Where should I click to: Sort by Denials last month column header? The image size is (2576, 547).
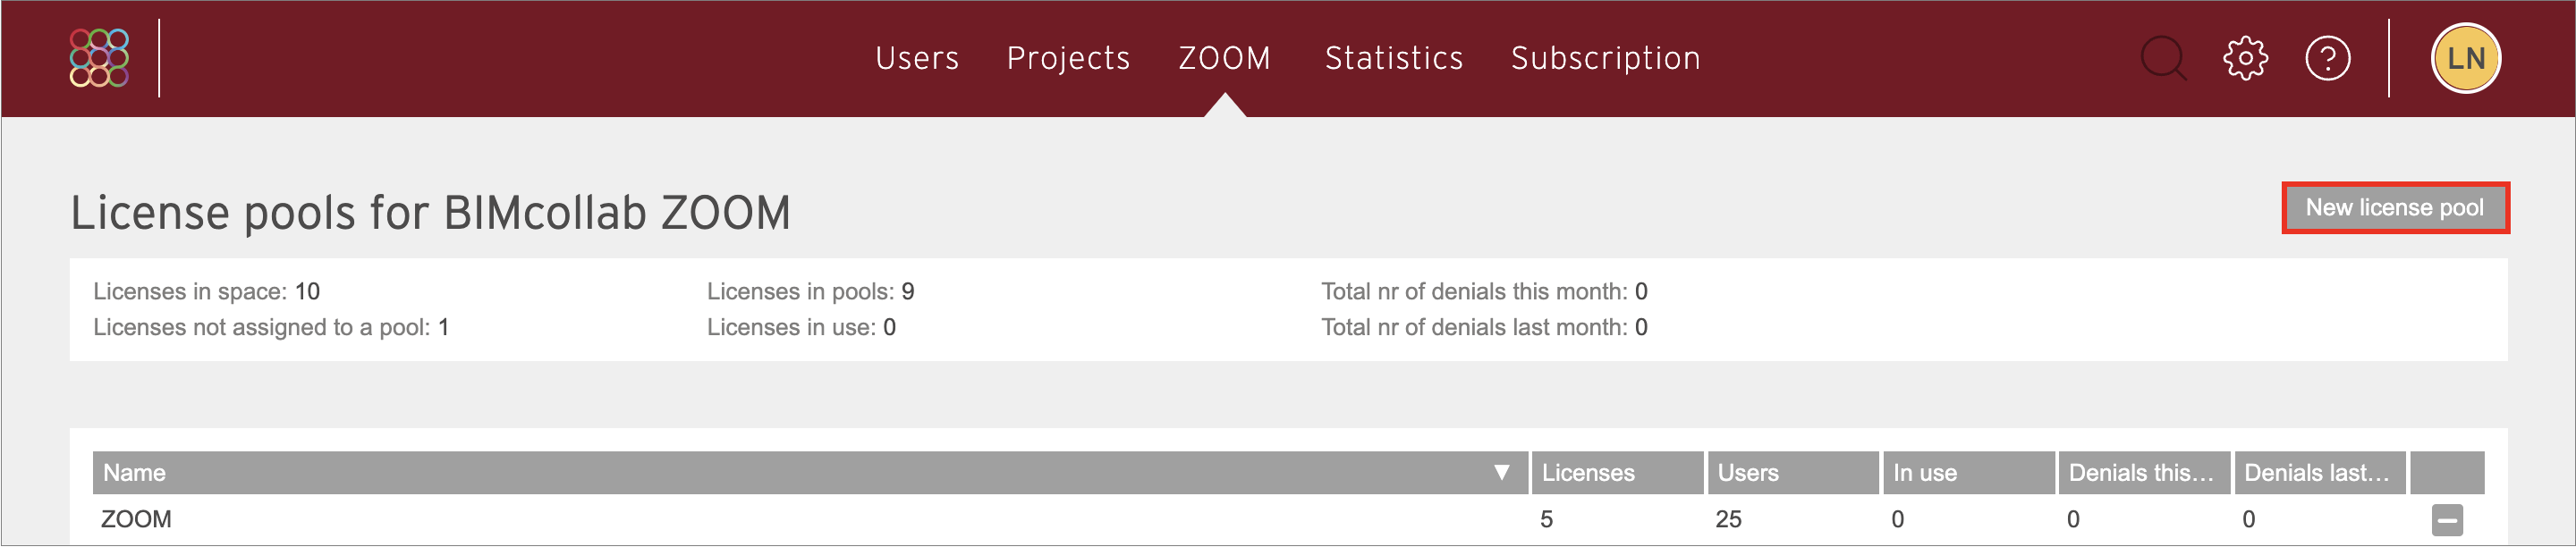tap(2320, 473)
